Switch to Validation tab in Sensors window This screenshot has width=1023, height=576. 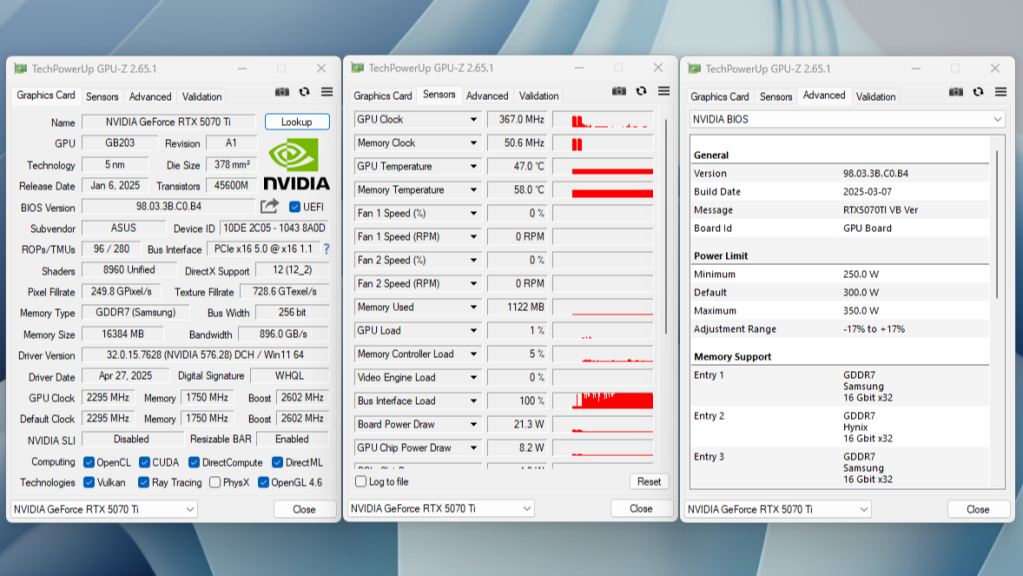click(x=538, y=96)
